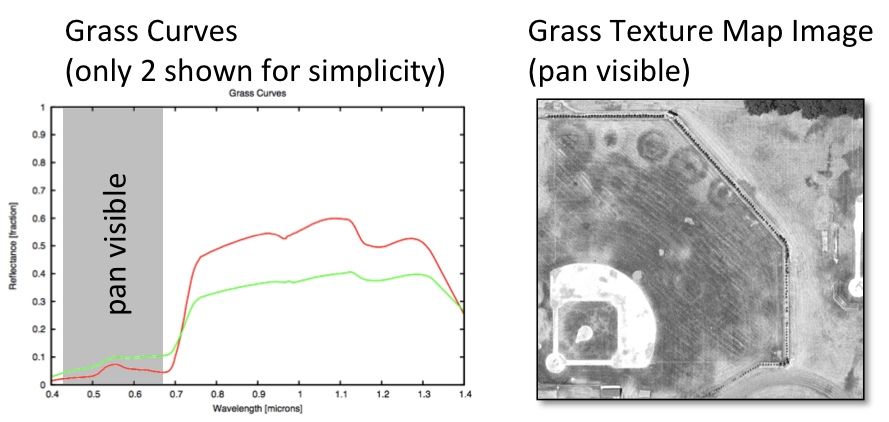
Task: Click "(pan visible)" subtitle under map heading
Action: 606,72
